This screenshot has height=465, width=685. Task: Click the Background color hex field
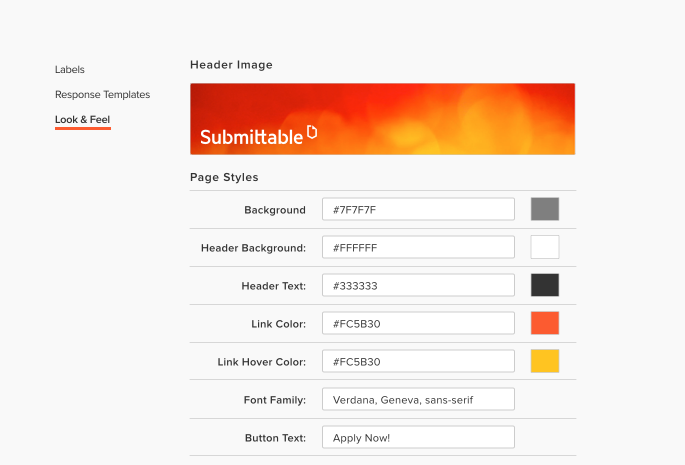[x=418, y=209]
